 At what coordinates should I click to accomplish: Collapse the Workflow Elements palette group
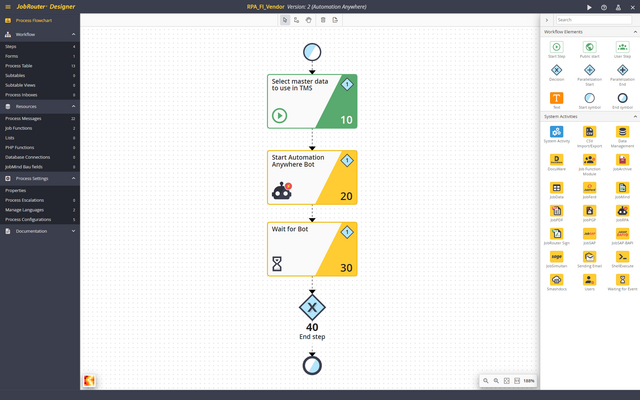[635, 32]
